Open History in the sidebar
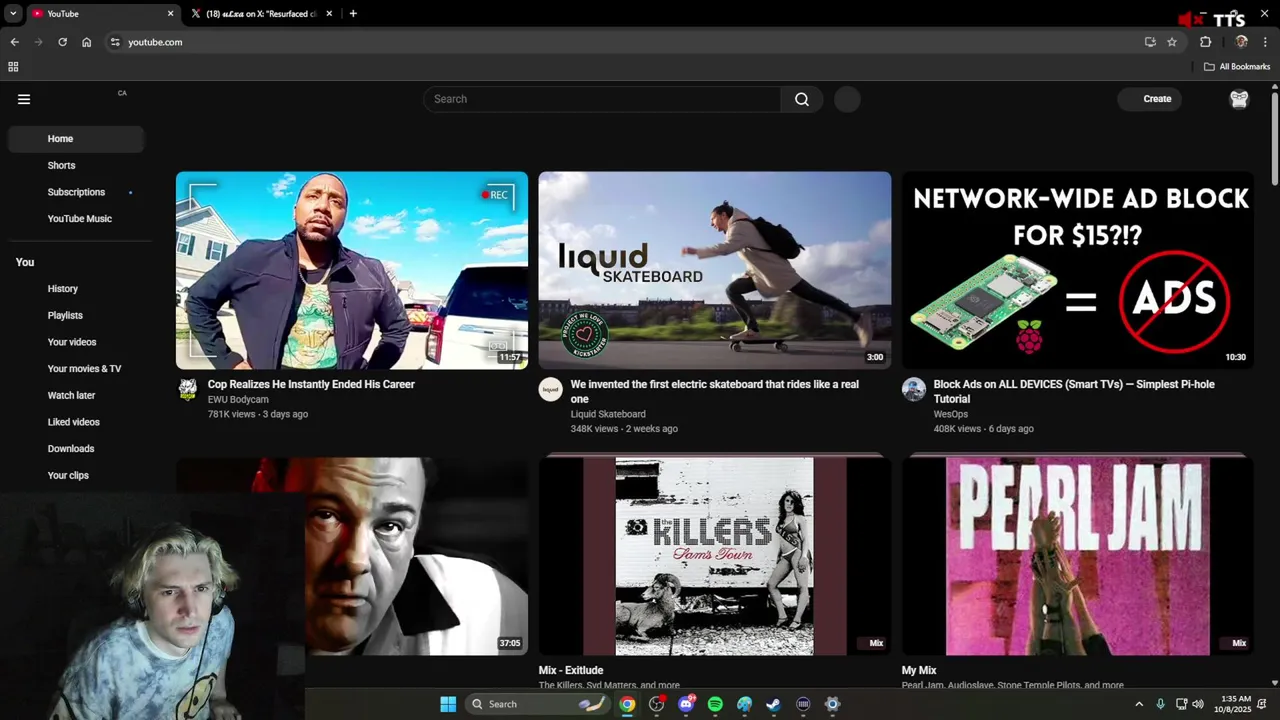1280x720 pixels. tap(76, 289)
